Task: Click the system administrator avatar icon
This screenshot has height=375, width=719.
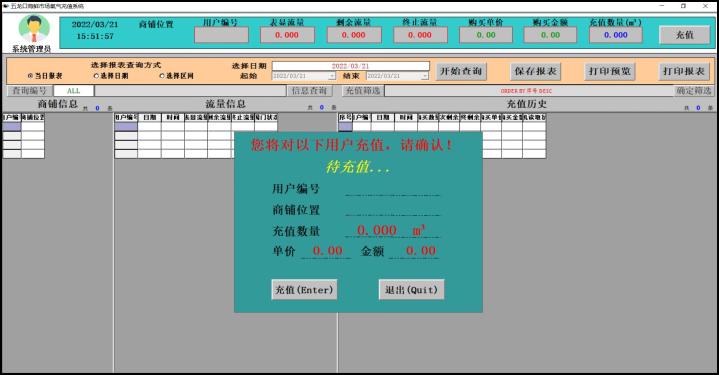Action: pos(34,29)
